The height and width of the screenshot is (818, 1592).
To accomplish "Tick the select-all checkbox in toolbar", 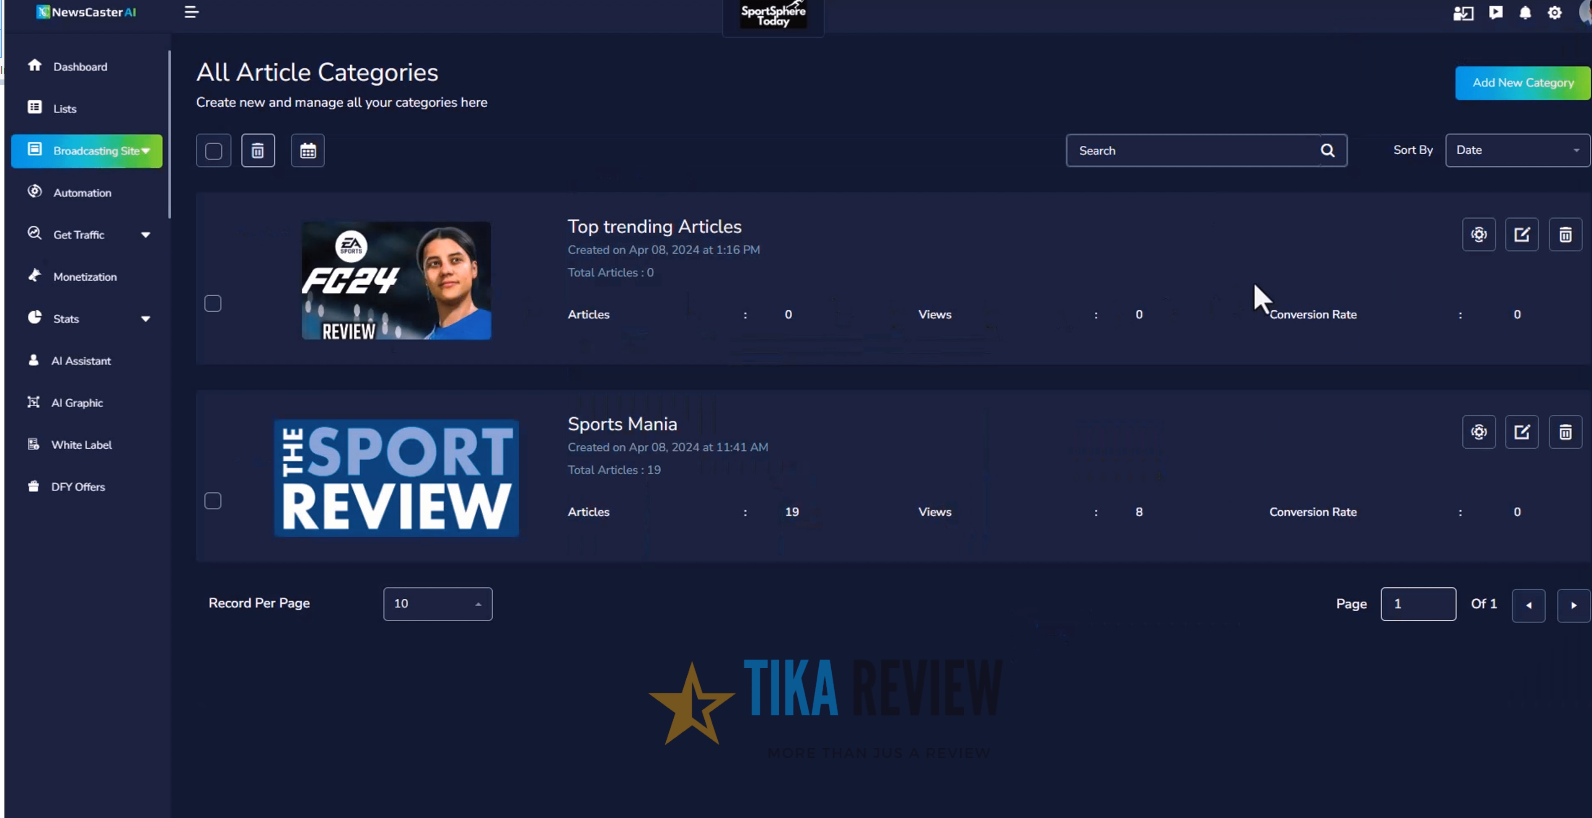I will (x=213, y=151).
